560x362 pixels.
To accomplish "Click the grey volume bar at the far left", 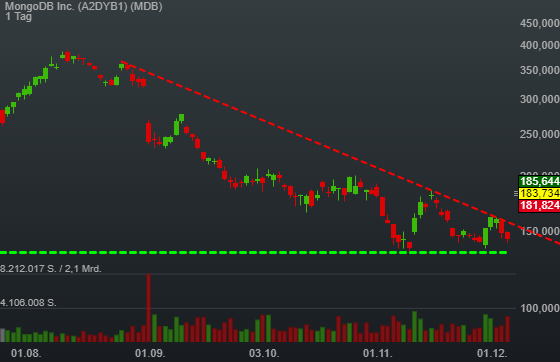I will point(2,335).
